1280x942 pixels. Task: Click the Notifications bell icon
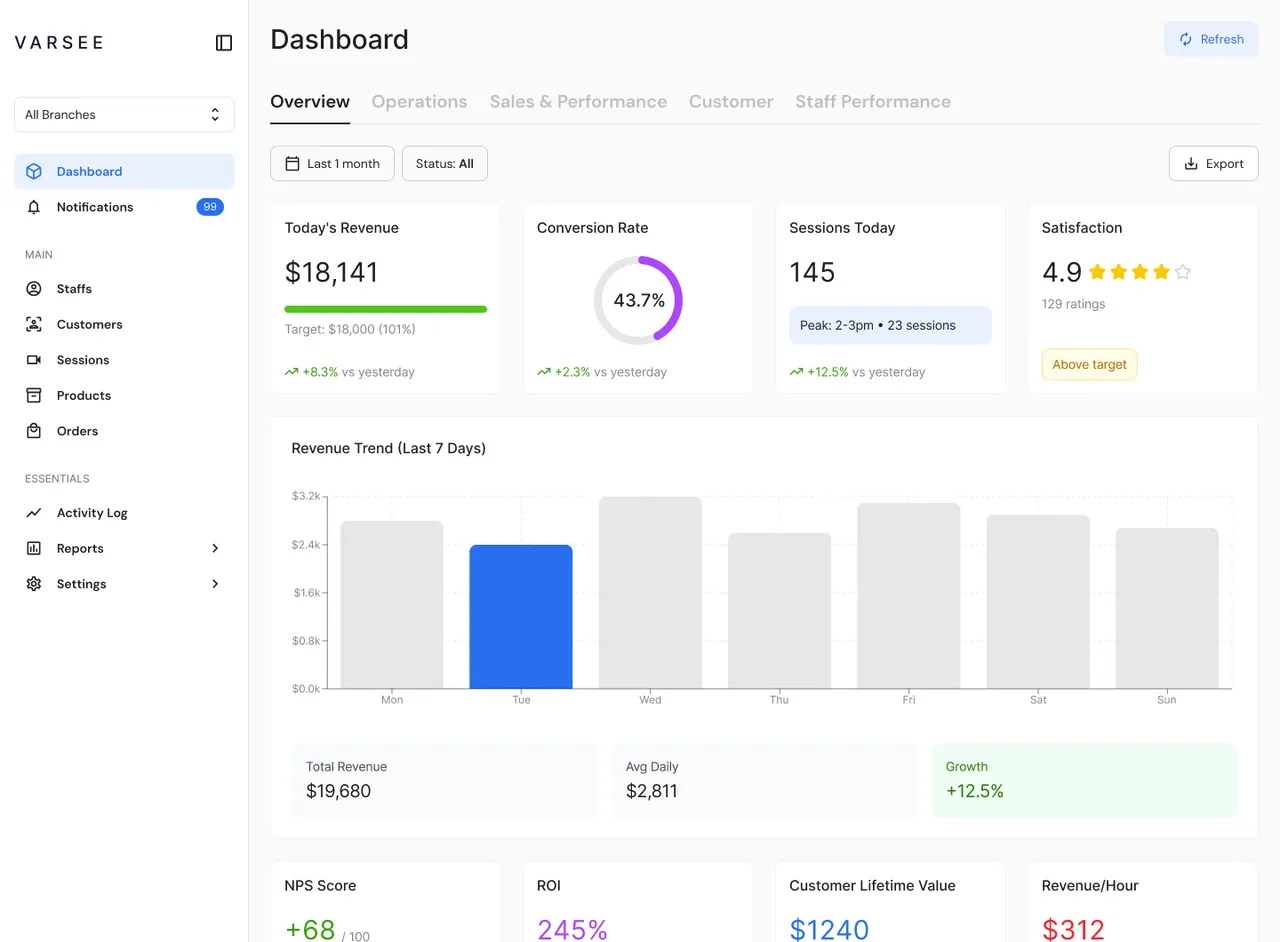pos(34,207)
